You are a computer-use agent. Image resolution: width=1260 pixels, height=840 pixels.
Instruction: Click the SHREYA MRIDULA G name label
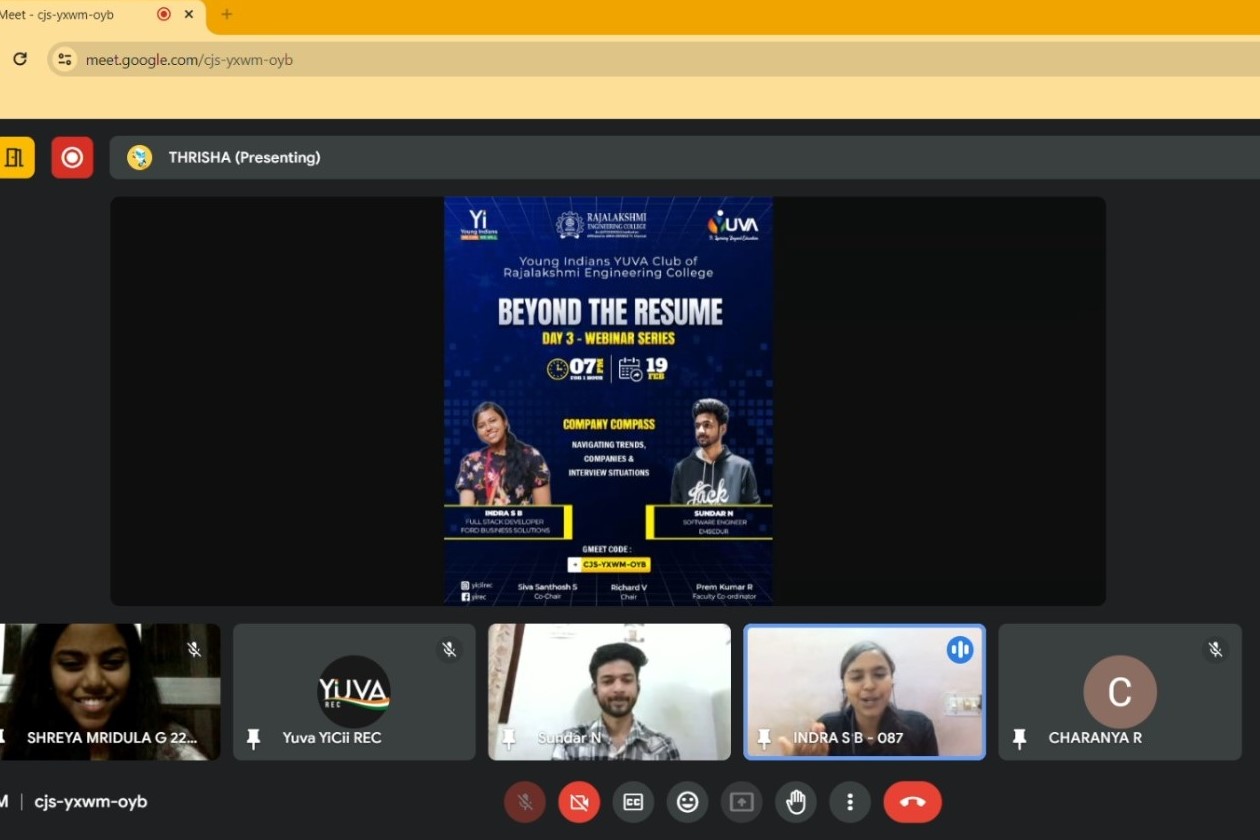(x=112, y=738)
